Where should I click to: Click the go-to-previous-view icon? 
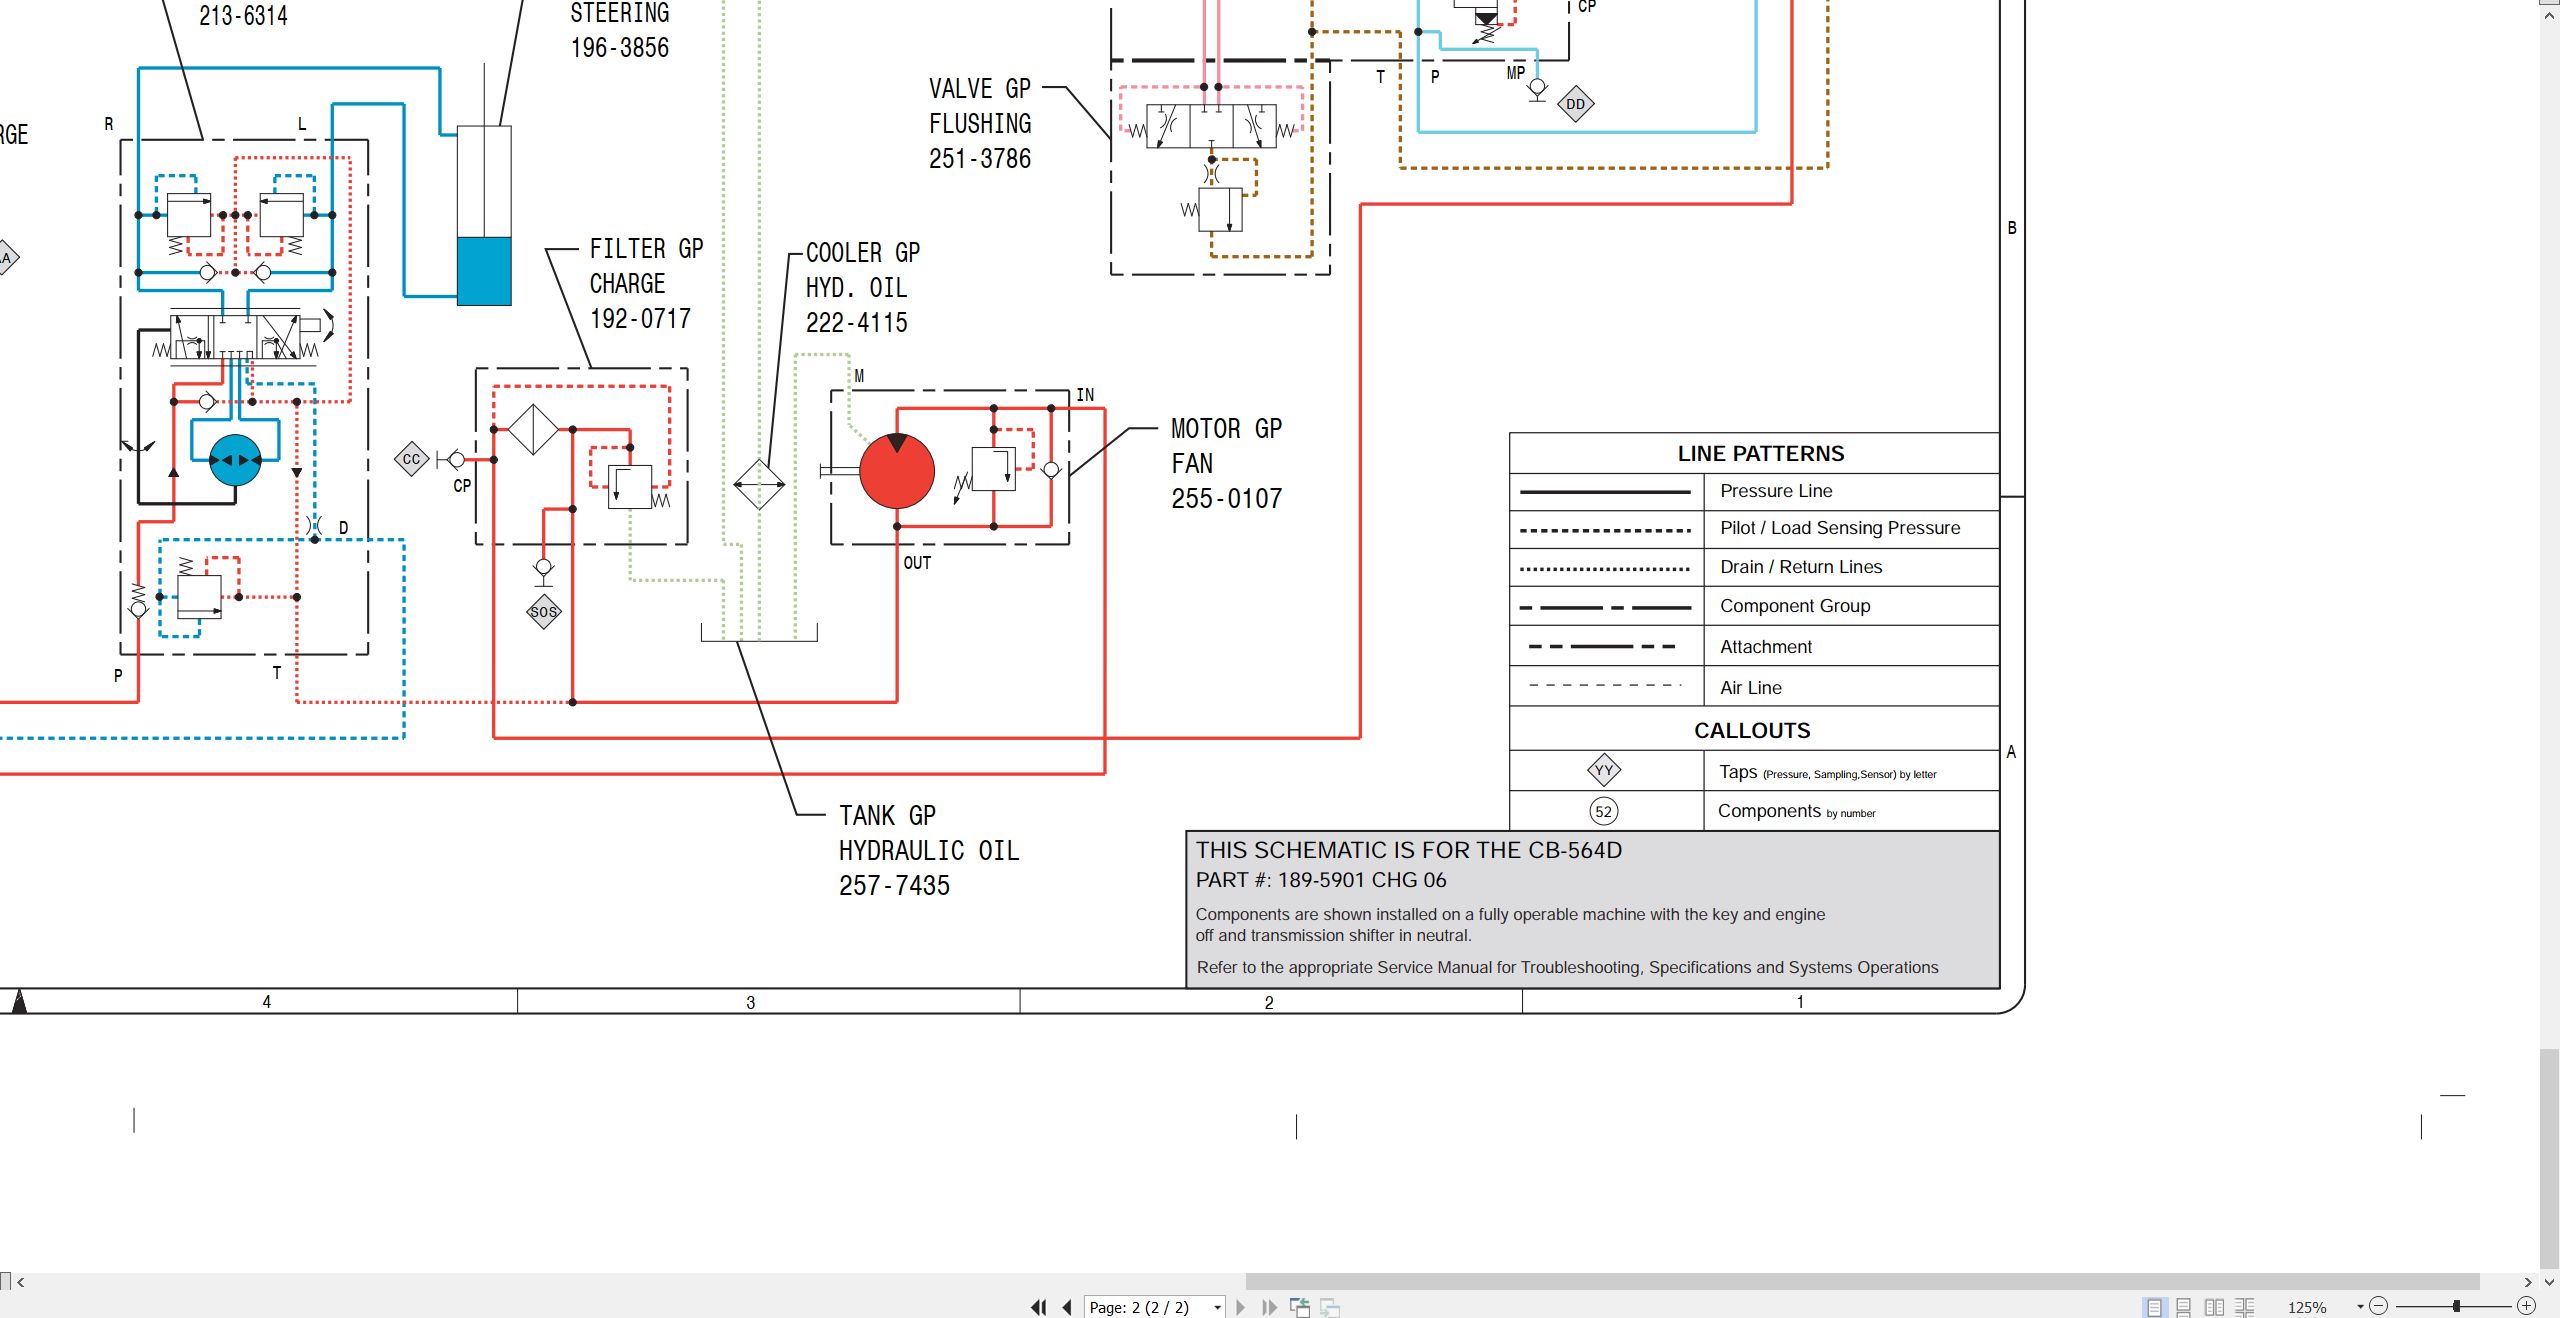pyautogui.click(x=1300, y=1307)
